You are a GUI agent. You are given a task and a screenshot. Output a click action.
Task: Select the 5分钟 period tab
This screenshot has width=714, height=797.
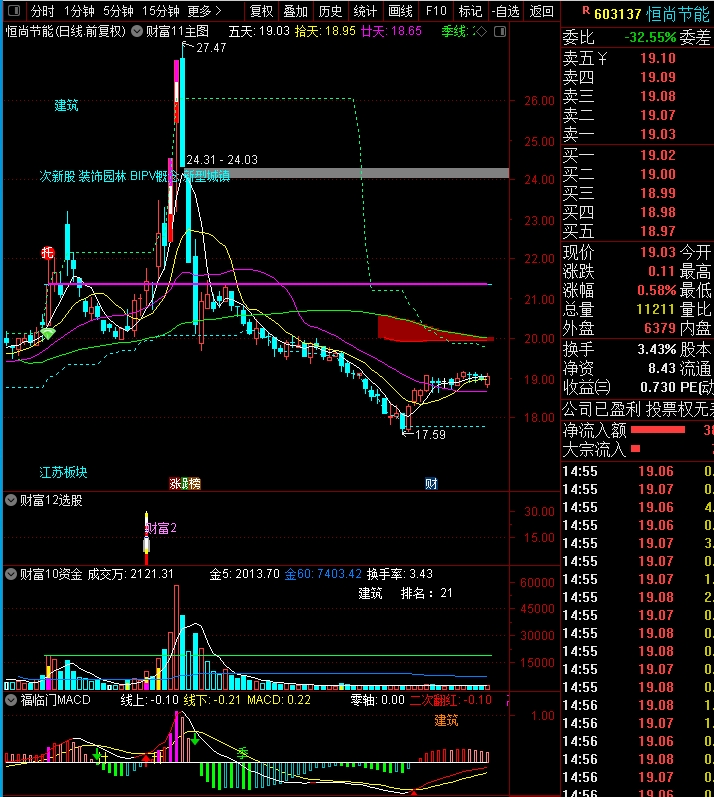click(118, 11)
